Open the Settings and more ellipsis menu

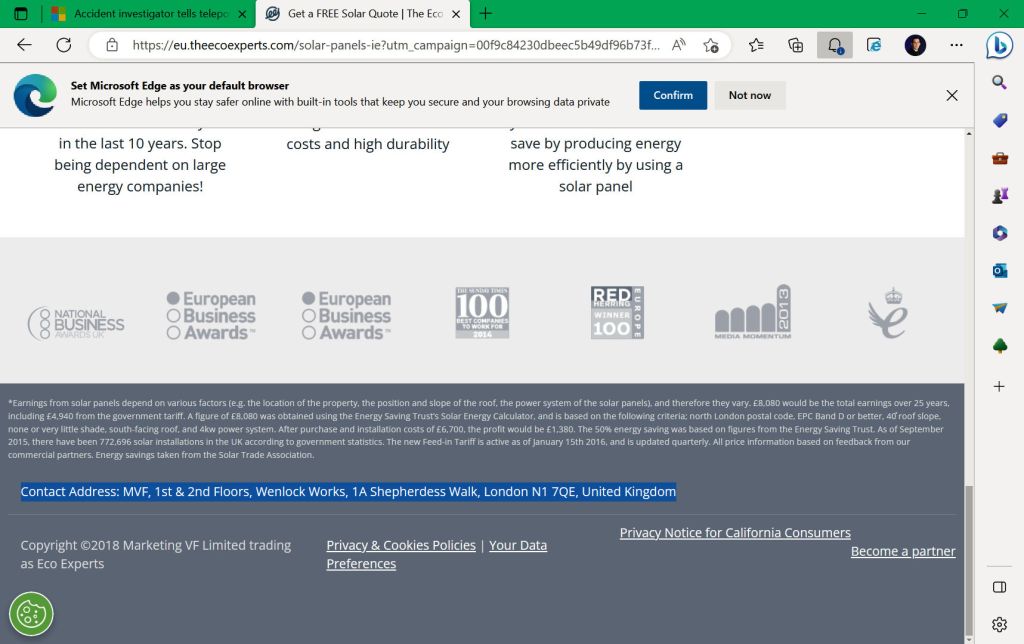(956, 45)
